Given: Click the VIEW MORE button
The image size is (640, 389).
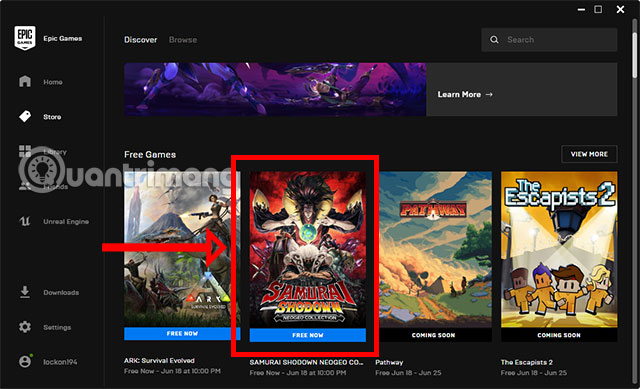Looking at the screenshot, I should pyautogui.click(x=589, y=154).
